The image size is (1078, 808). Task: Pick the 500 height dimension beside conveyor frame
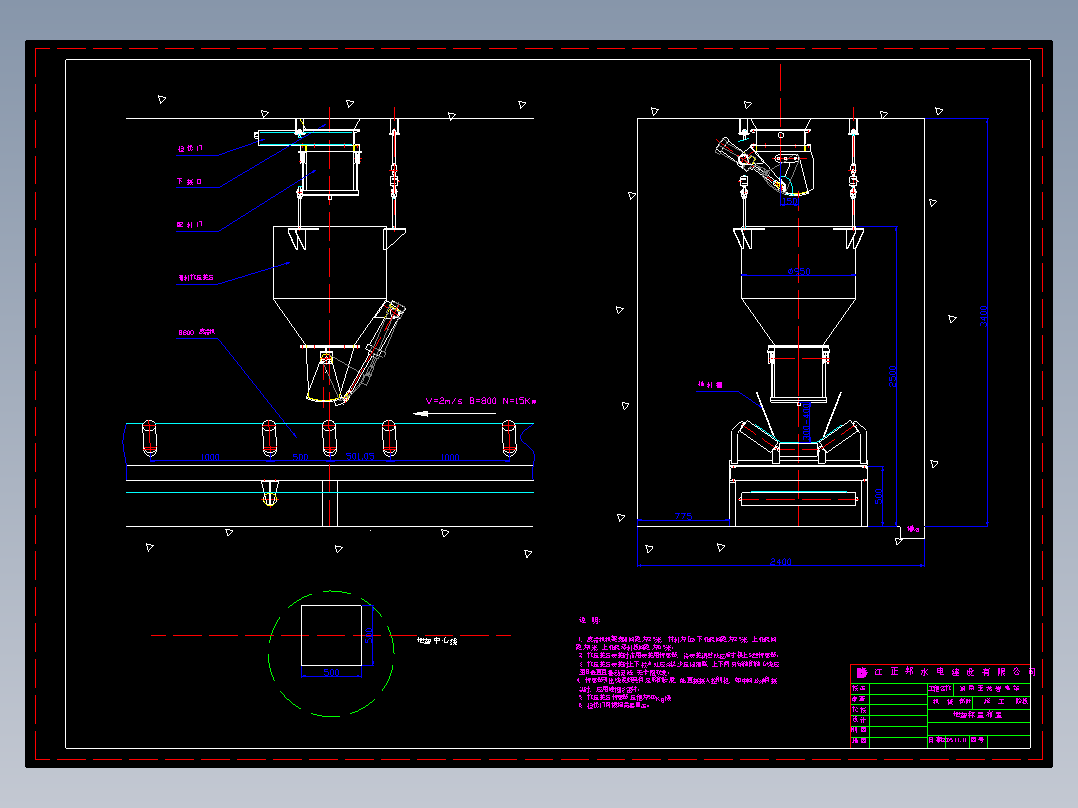tap(879, 496)
